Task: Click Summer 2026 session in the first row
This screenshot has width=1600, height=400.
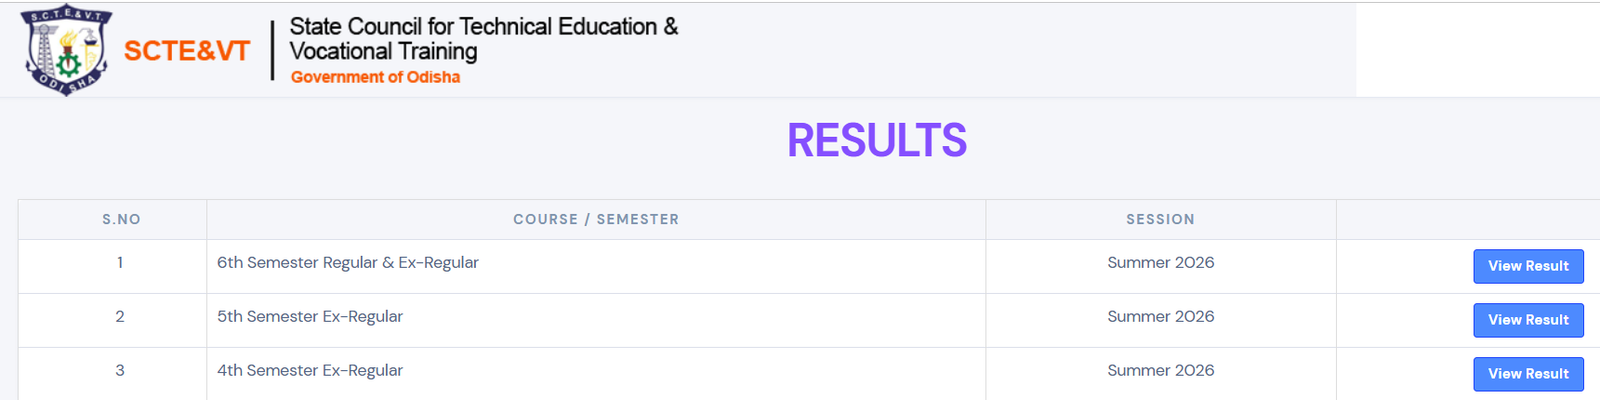Action: click(x=1161, y=262)
